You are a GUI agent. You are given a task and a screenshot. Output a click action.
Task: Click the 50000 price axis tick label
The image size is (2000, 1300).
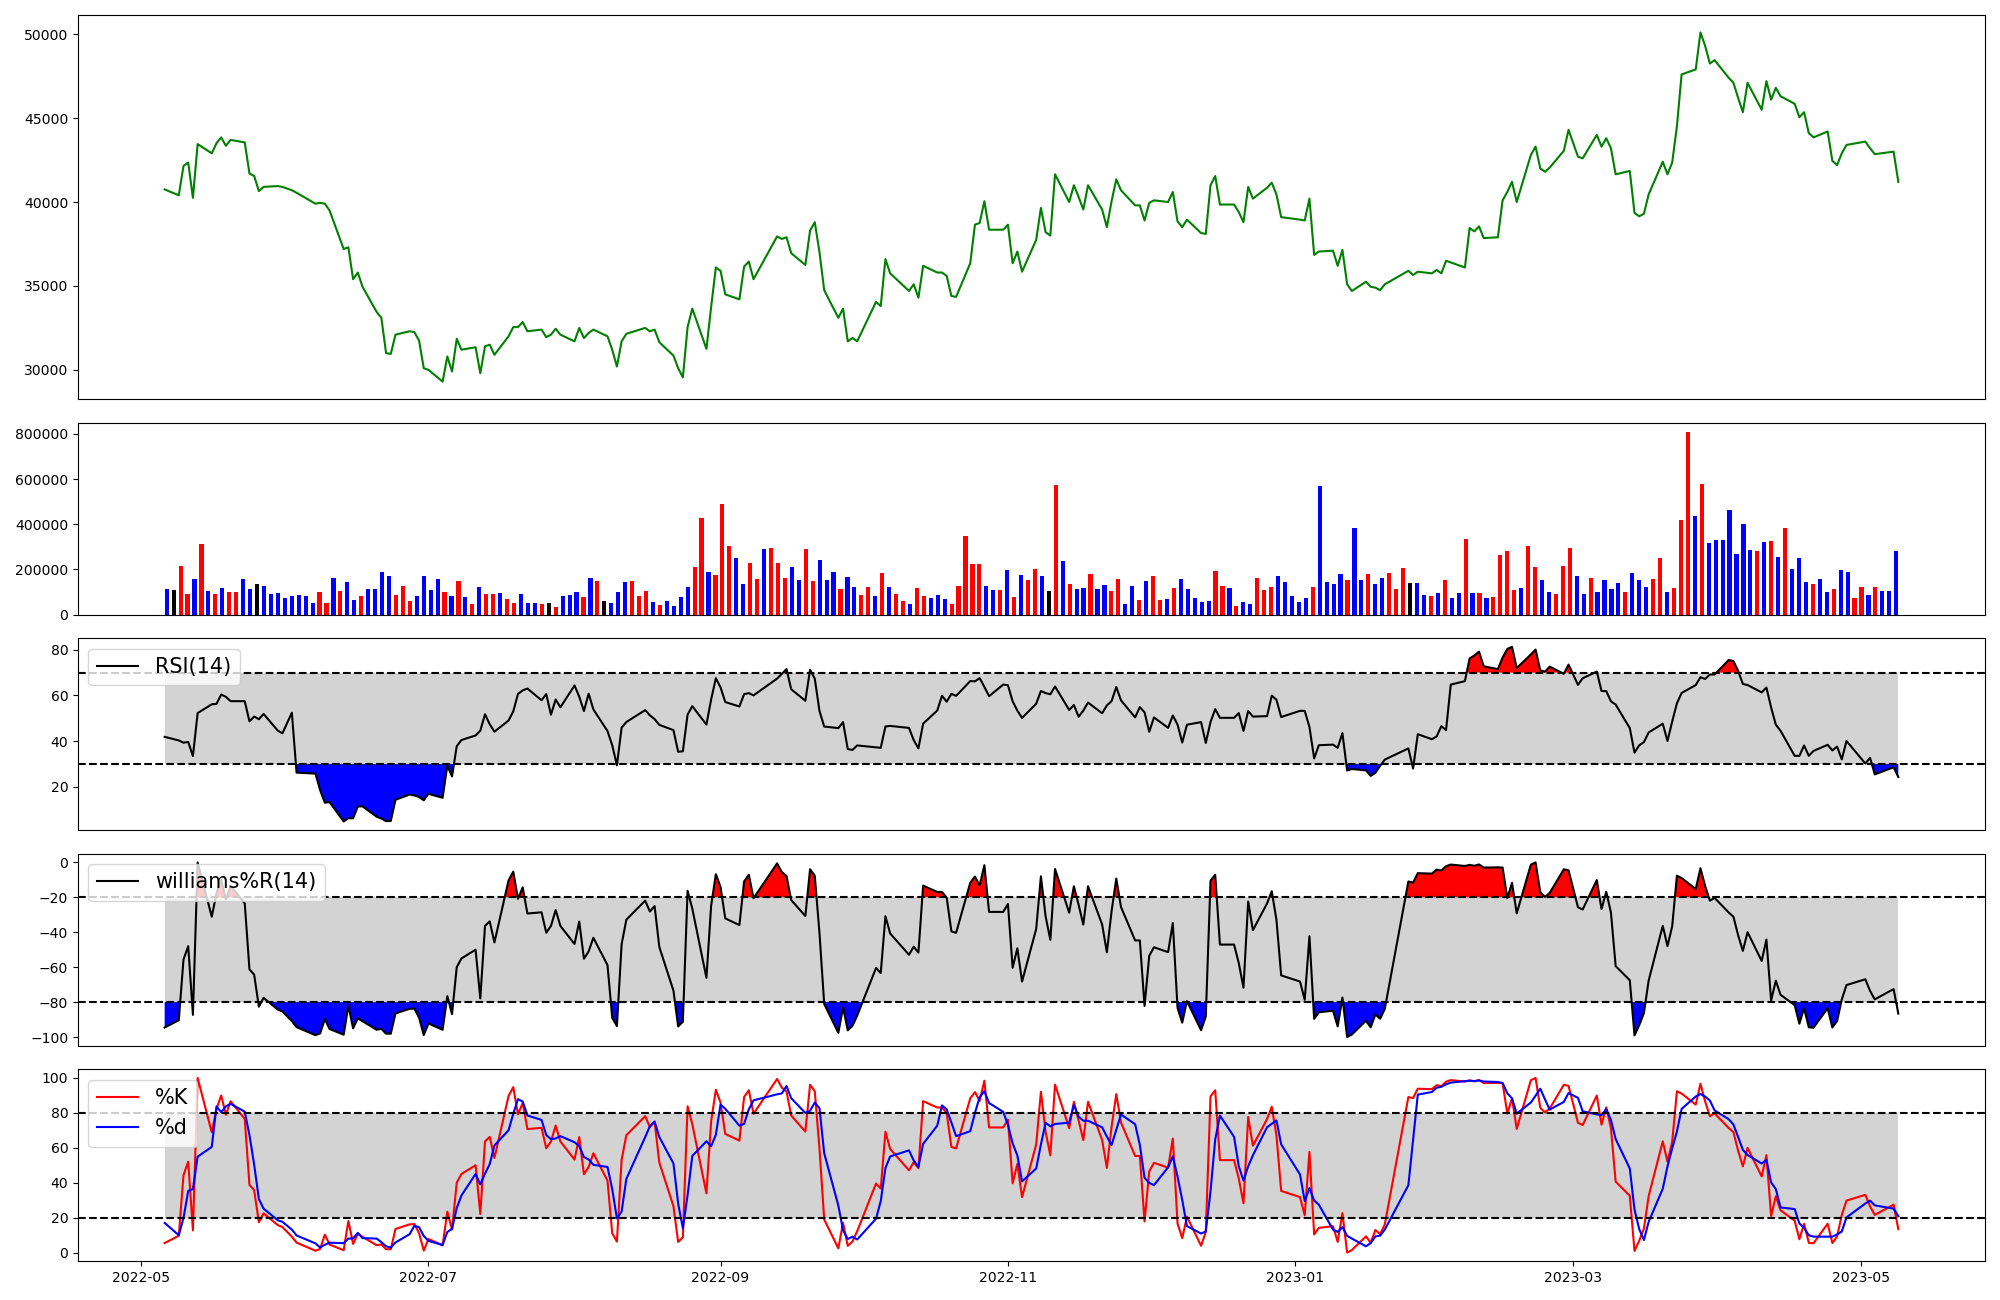coord(45,35)
